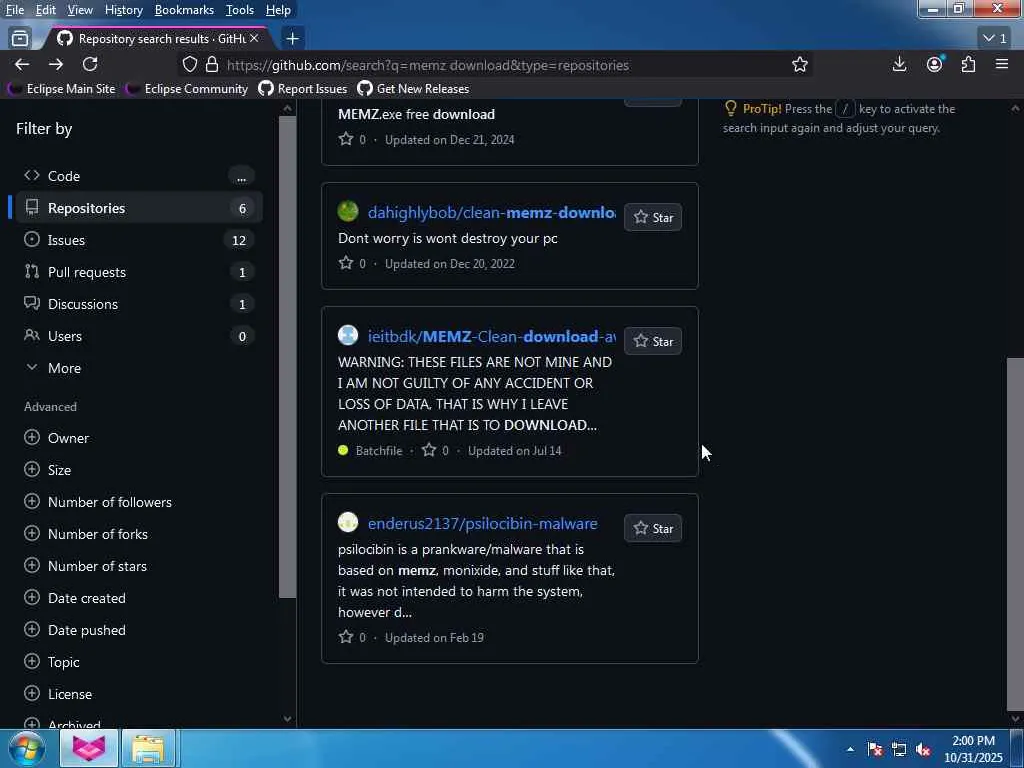Open Windows Explorer from the taskbar
Image resolution: width=1024 pixels, height=768 pixels.
tap(148, 748)
